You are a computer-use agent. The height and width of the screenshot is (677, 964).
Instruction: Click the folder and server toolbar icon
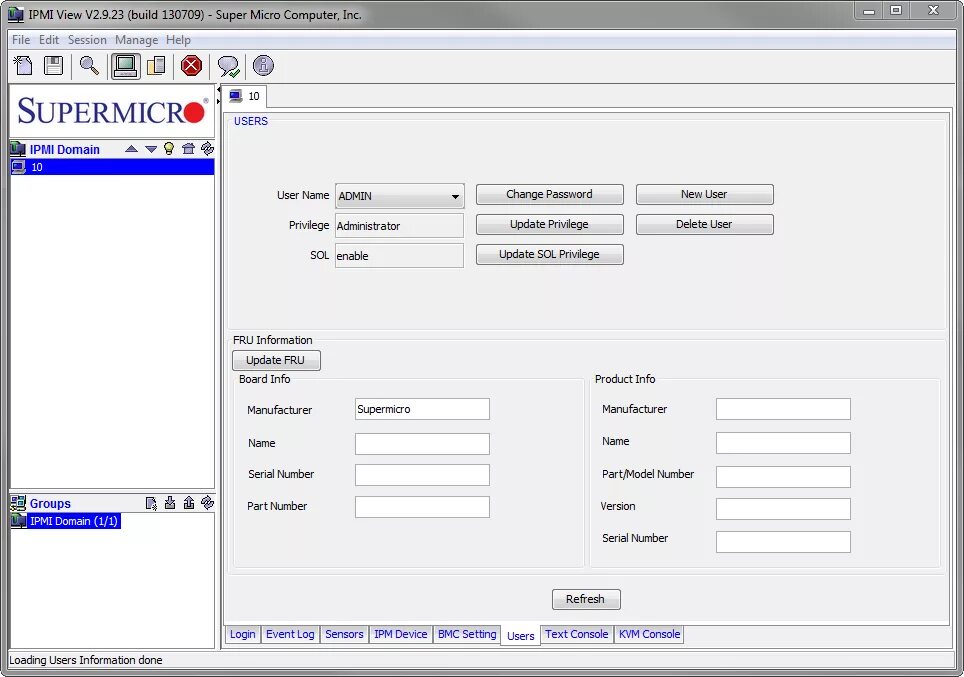tap(156, 66)
